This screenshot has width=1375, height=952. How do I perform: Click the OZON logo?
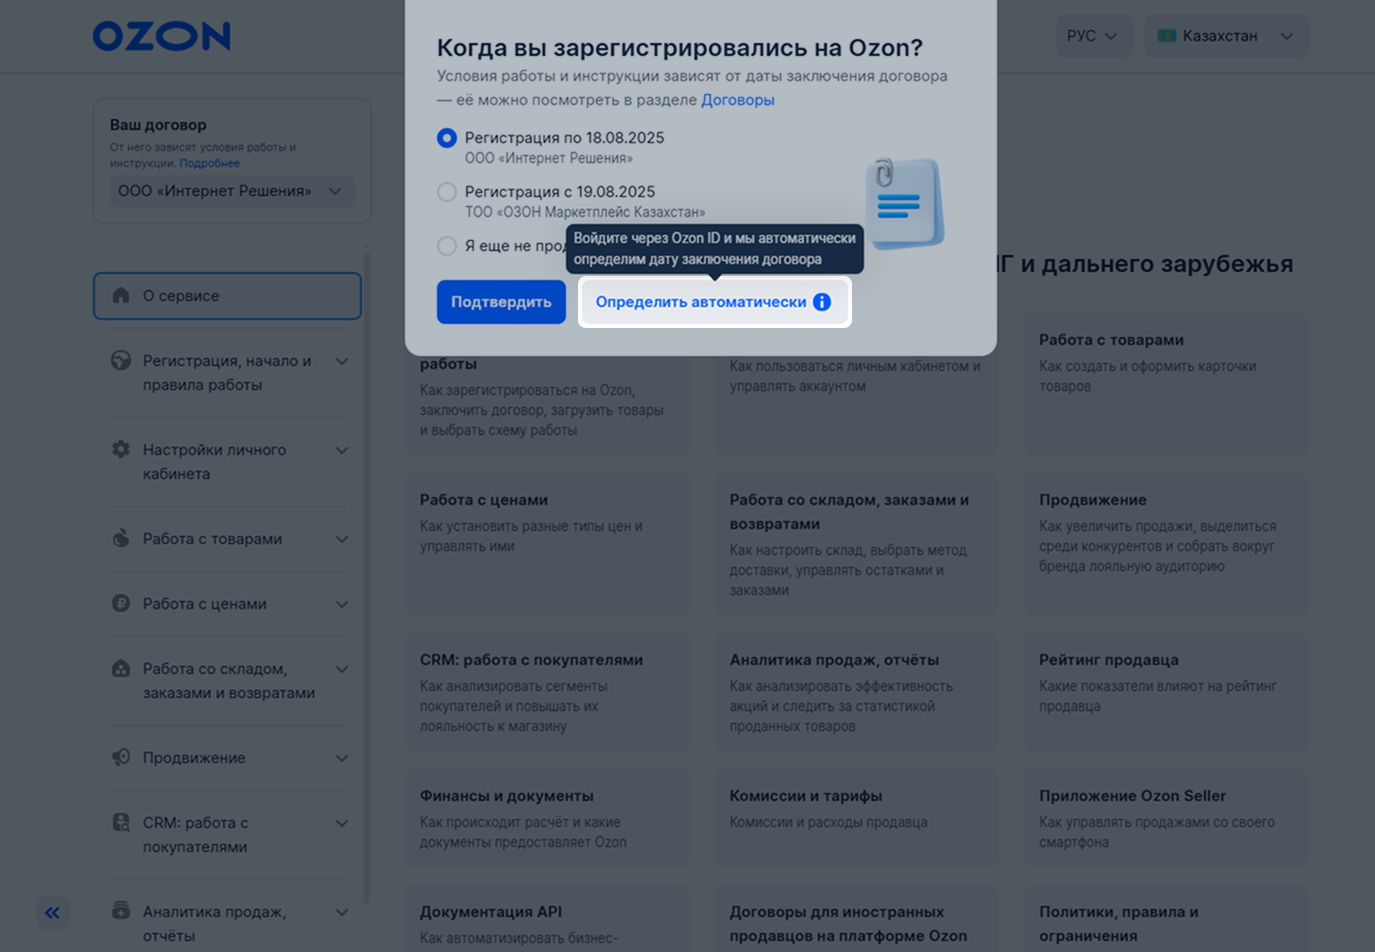(162, 36)
